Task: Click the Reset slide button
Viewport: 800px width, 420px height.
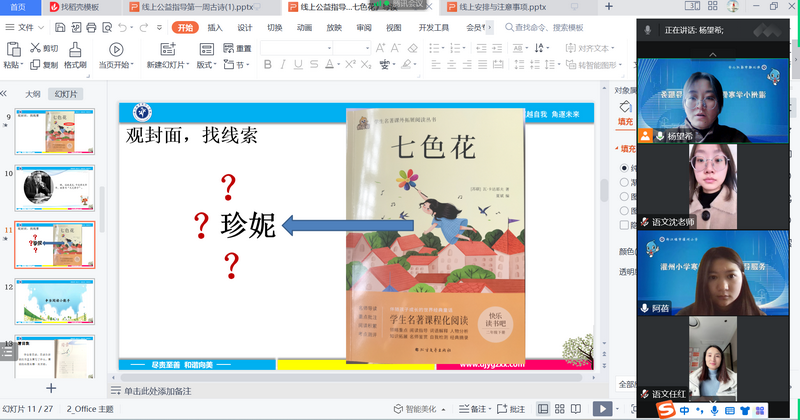Action: pyautogui.click(x=236, y=48)
